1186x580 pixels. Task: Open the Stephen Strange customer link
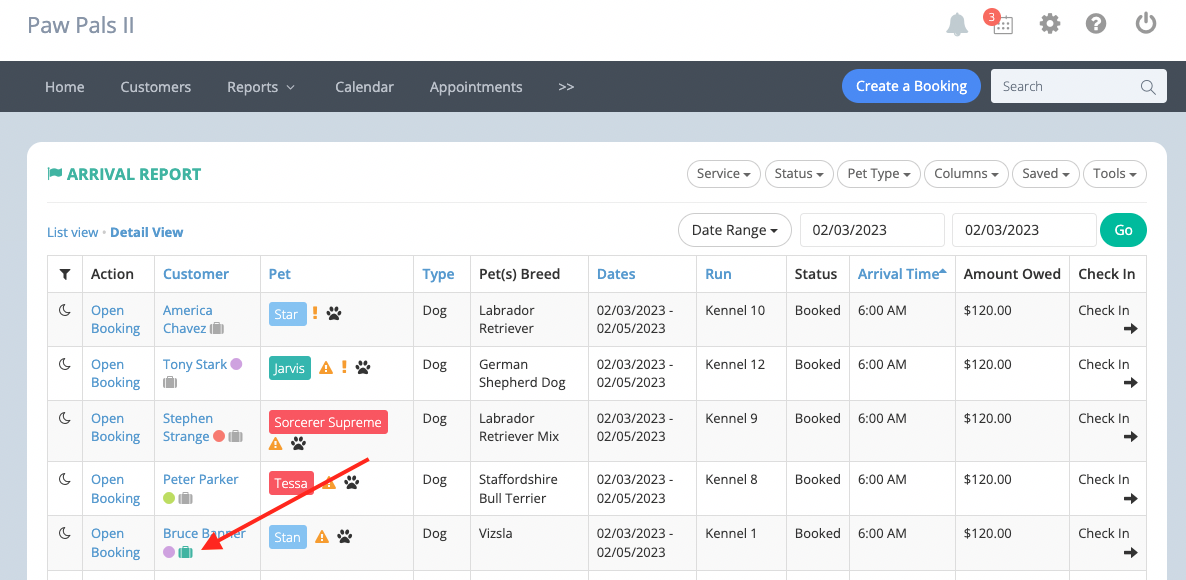pyautogui.click(x=188, y=427)
